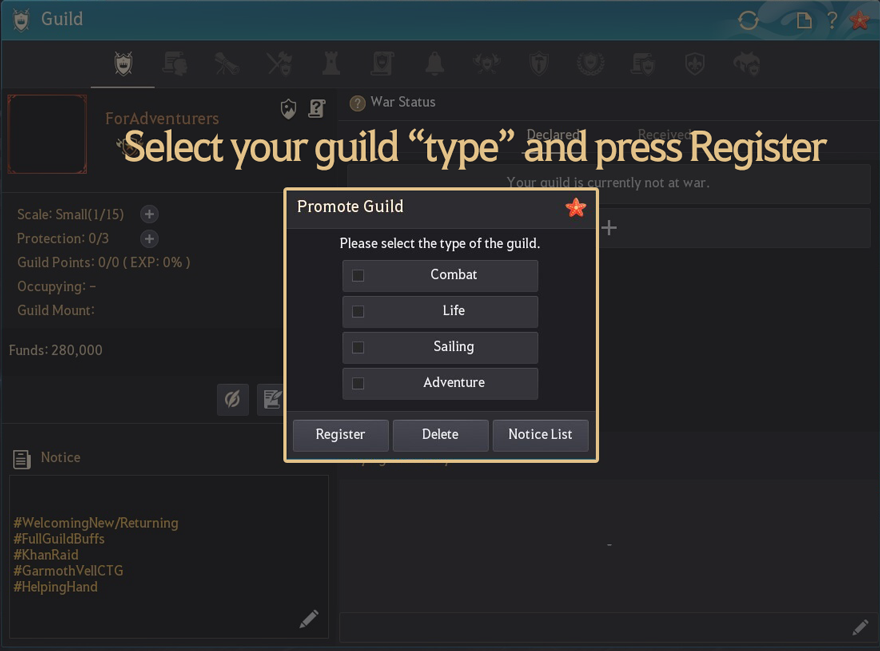Enable the Combat guild type checkbox
This screenshot has height=651, width=880.
[358, 275]
